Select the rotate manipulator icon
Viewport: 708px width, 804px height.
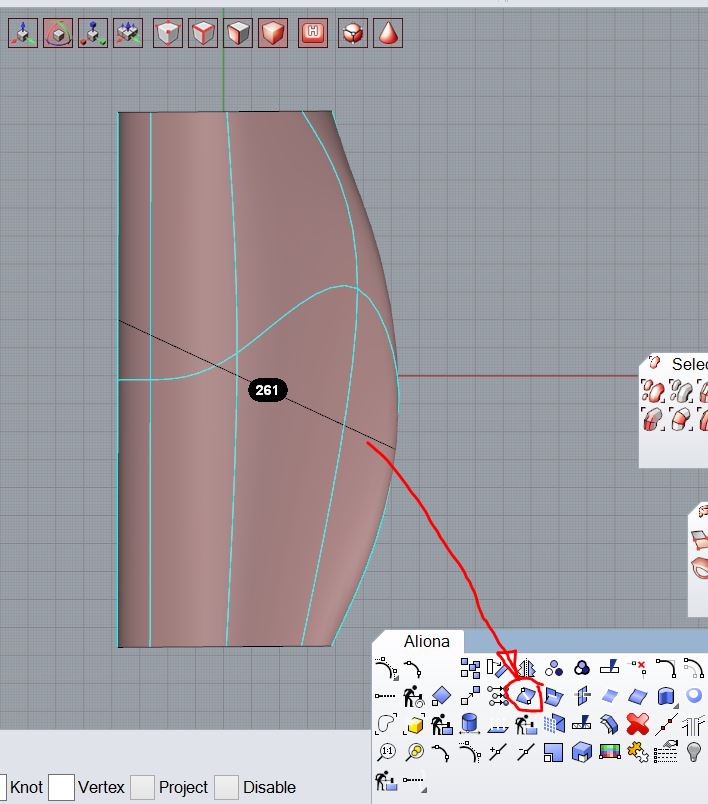(58, 33)
